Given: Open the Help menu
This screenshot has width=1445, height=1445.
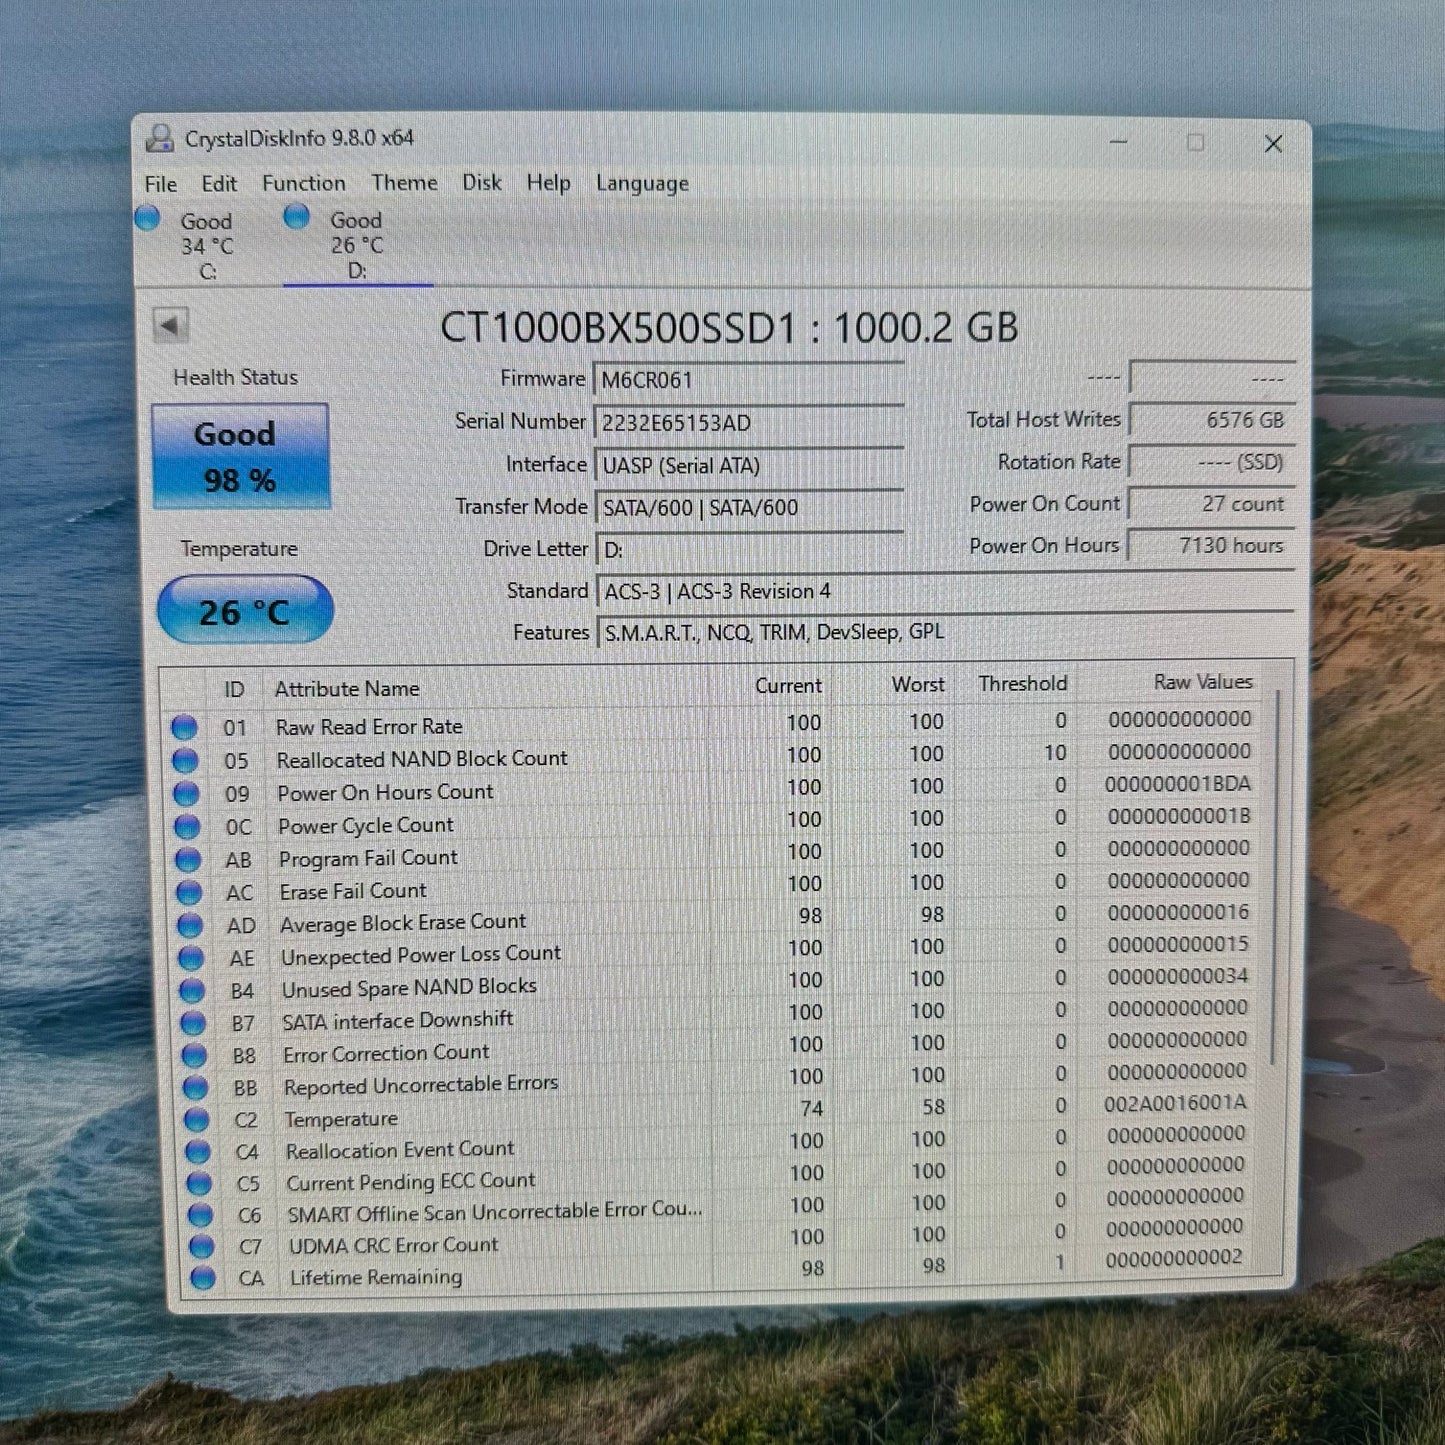Looking at the screenshot, I should click(548, 183).
